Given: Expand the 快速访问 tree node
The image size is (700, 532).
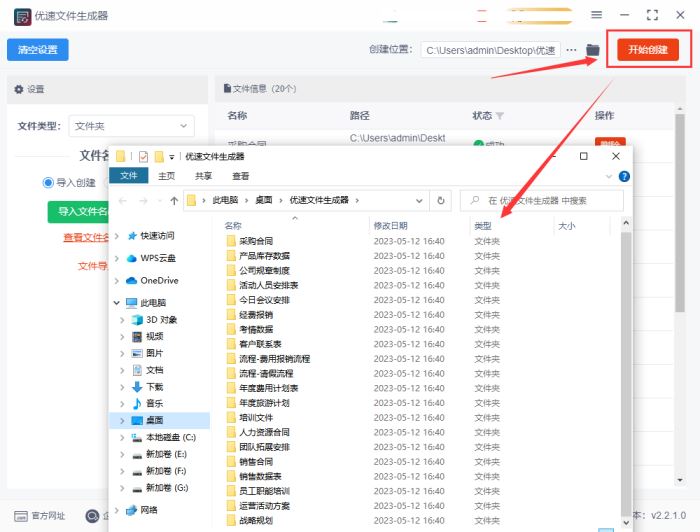Looking at the screenshot, I should (x=117, y=236).
